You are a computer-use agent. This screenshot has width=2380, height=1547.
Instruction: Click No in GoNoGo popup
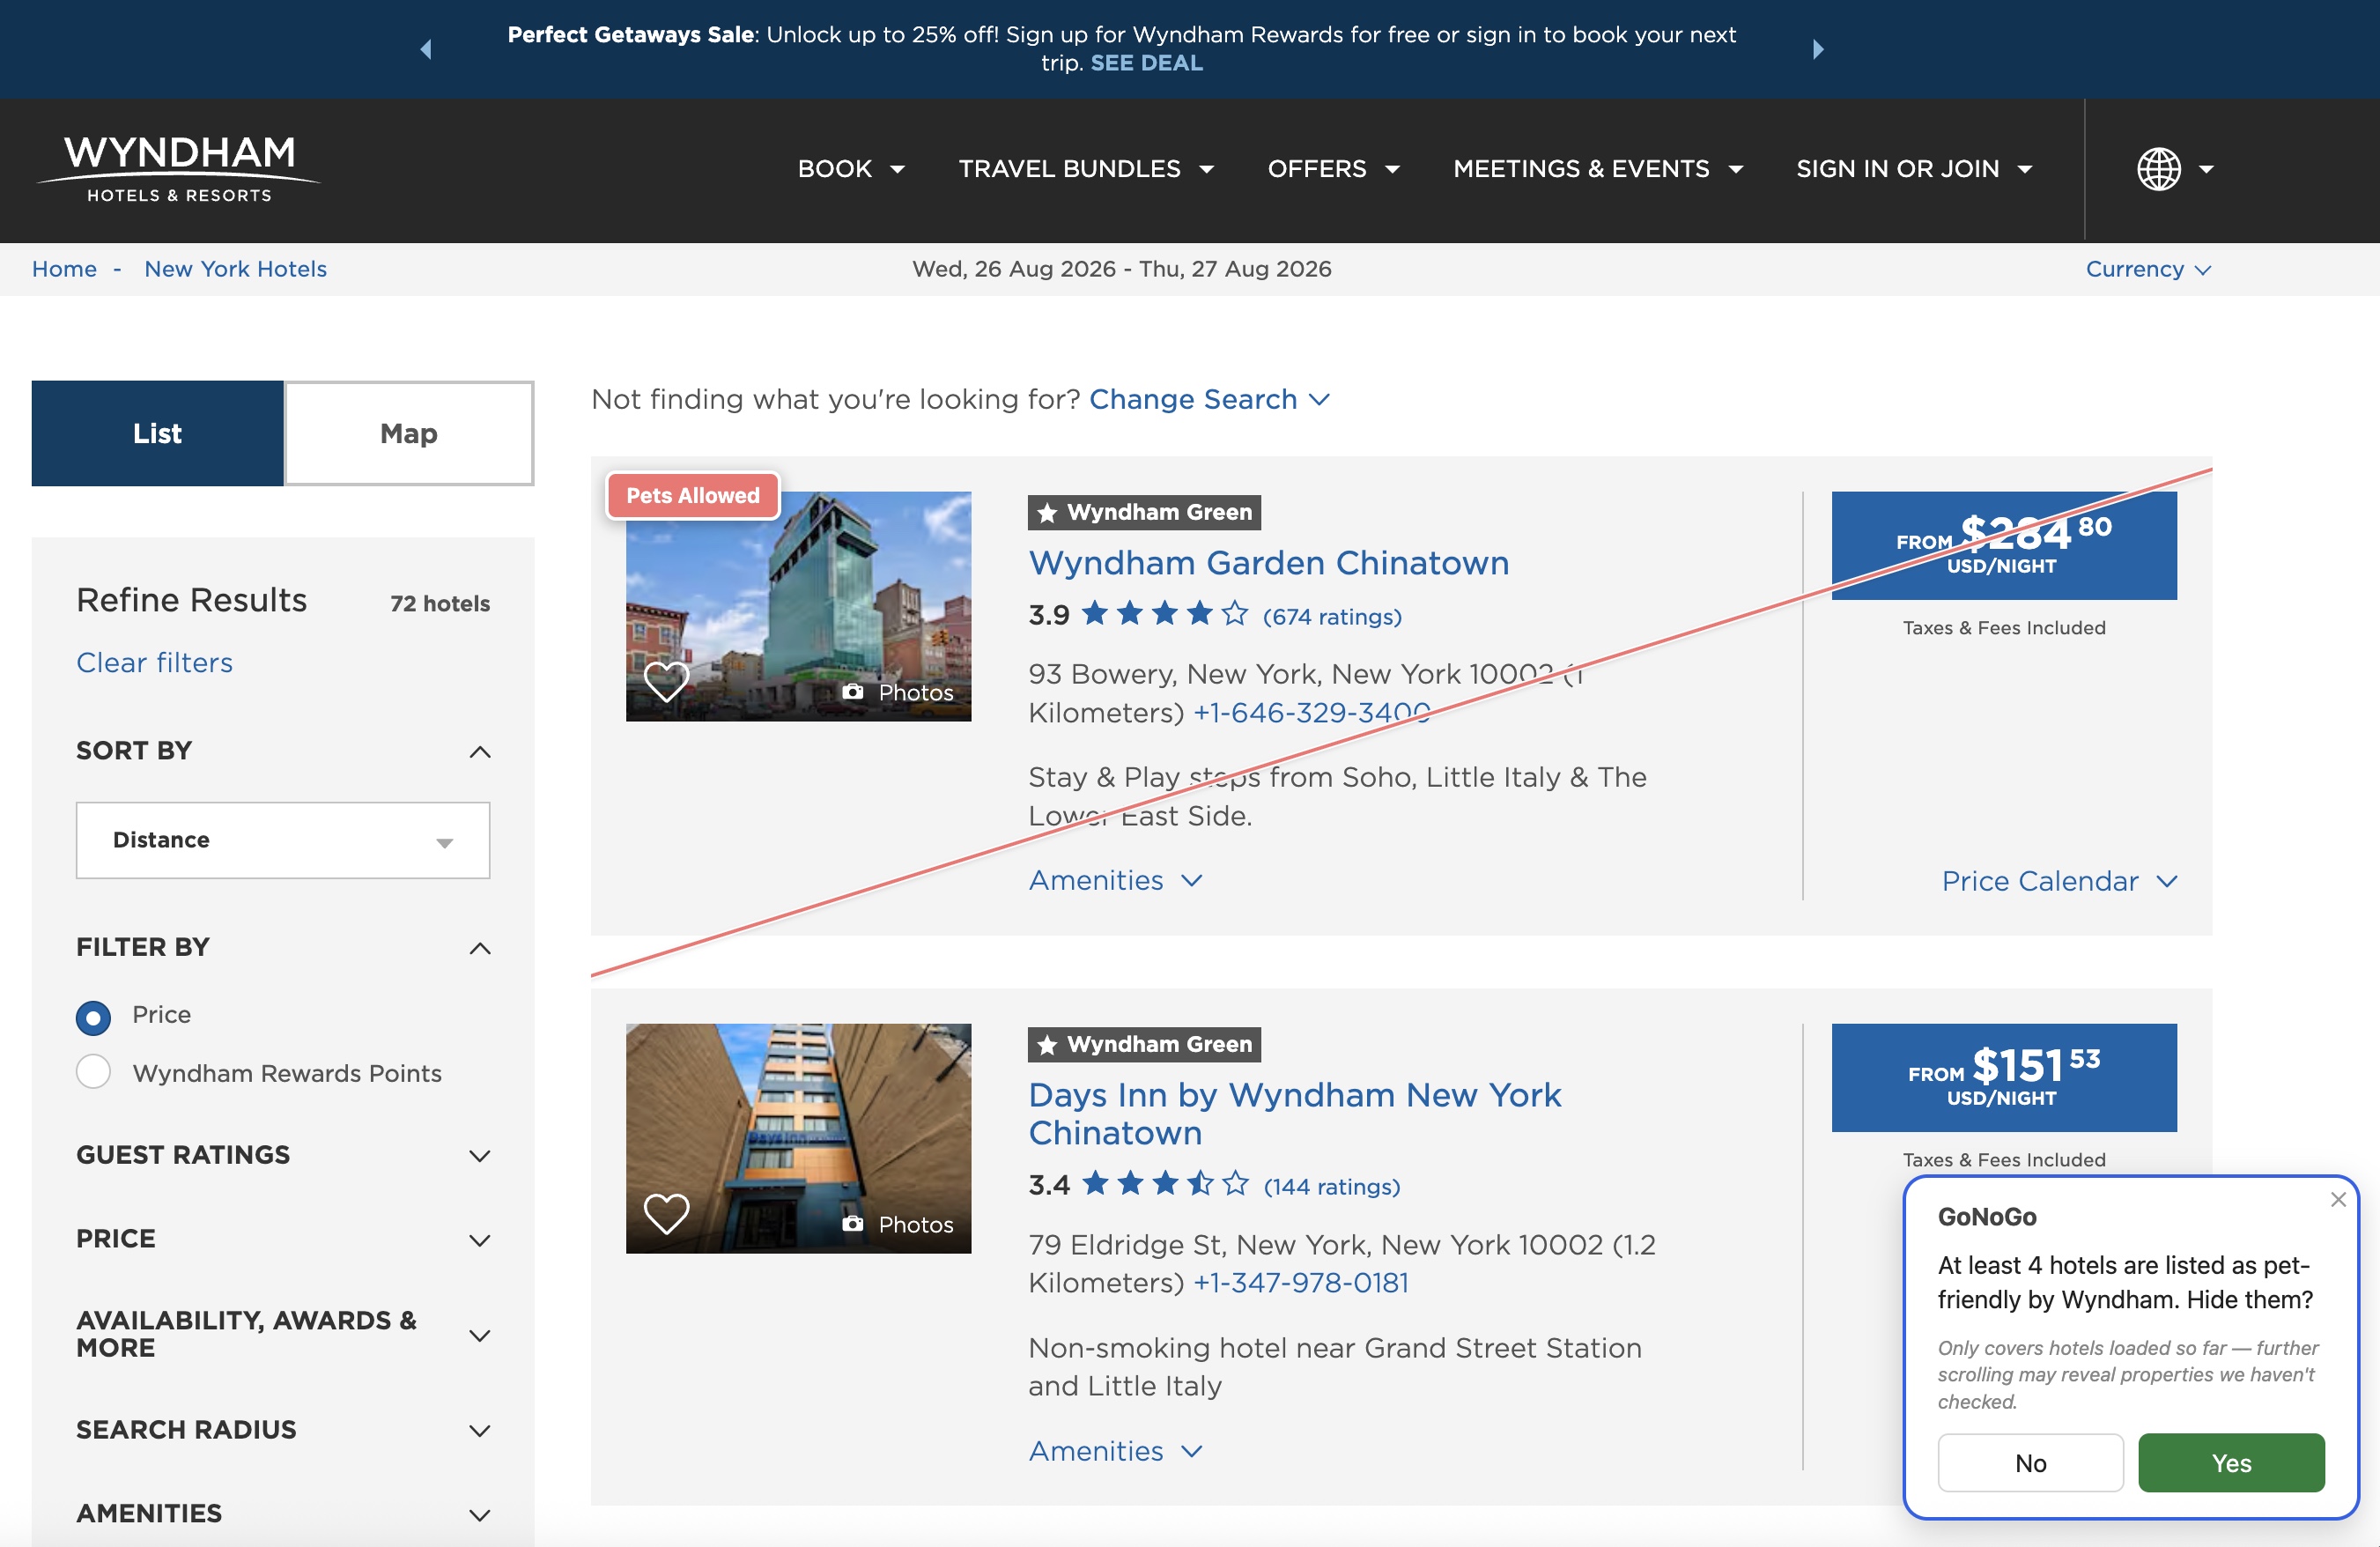(x=2030, y=1463)
